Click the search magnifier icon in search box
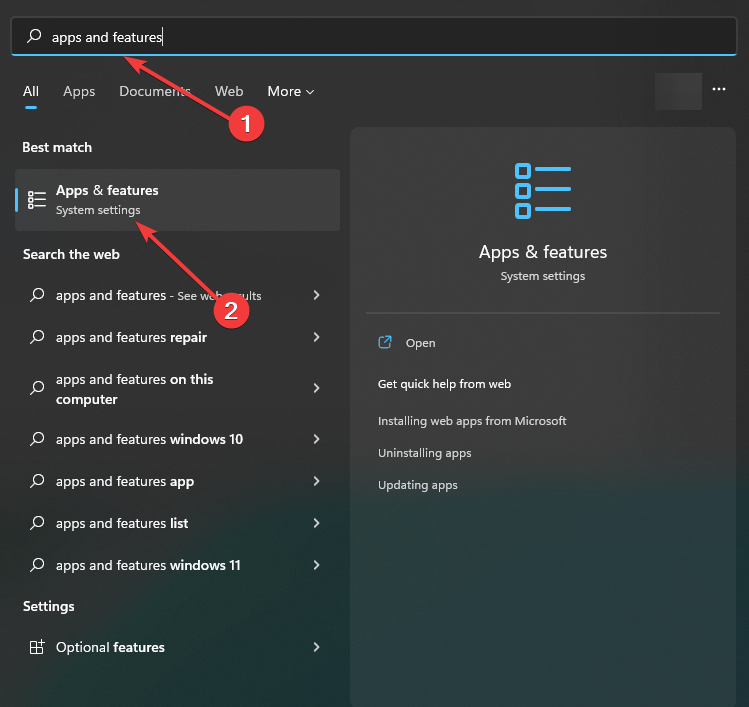Image resolution: width=749 pixels, height=707 pixels. [x=34, y=36]
